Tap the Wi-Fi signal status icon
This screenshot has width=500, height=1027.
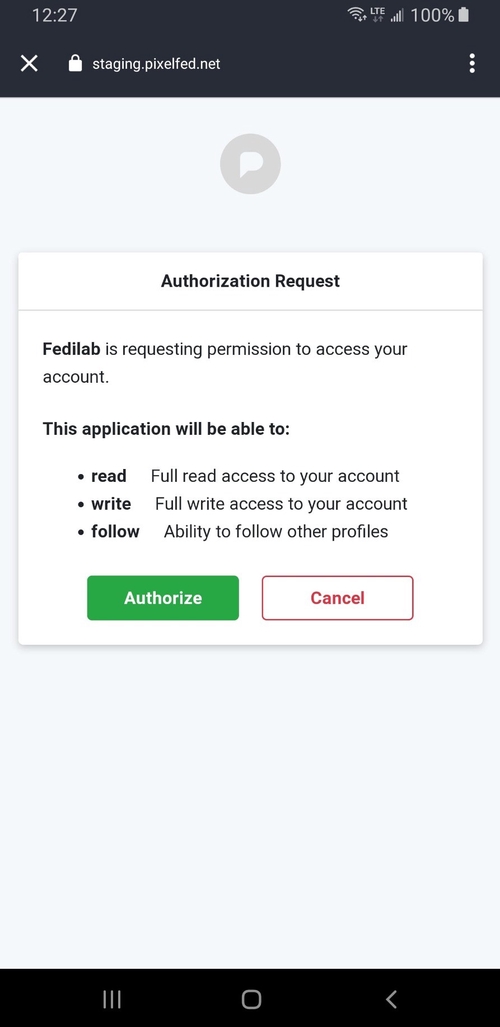pos(357,14)
